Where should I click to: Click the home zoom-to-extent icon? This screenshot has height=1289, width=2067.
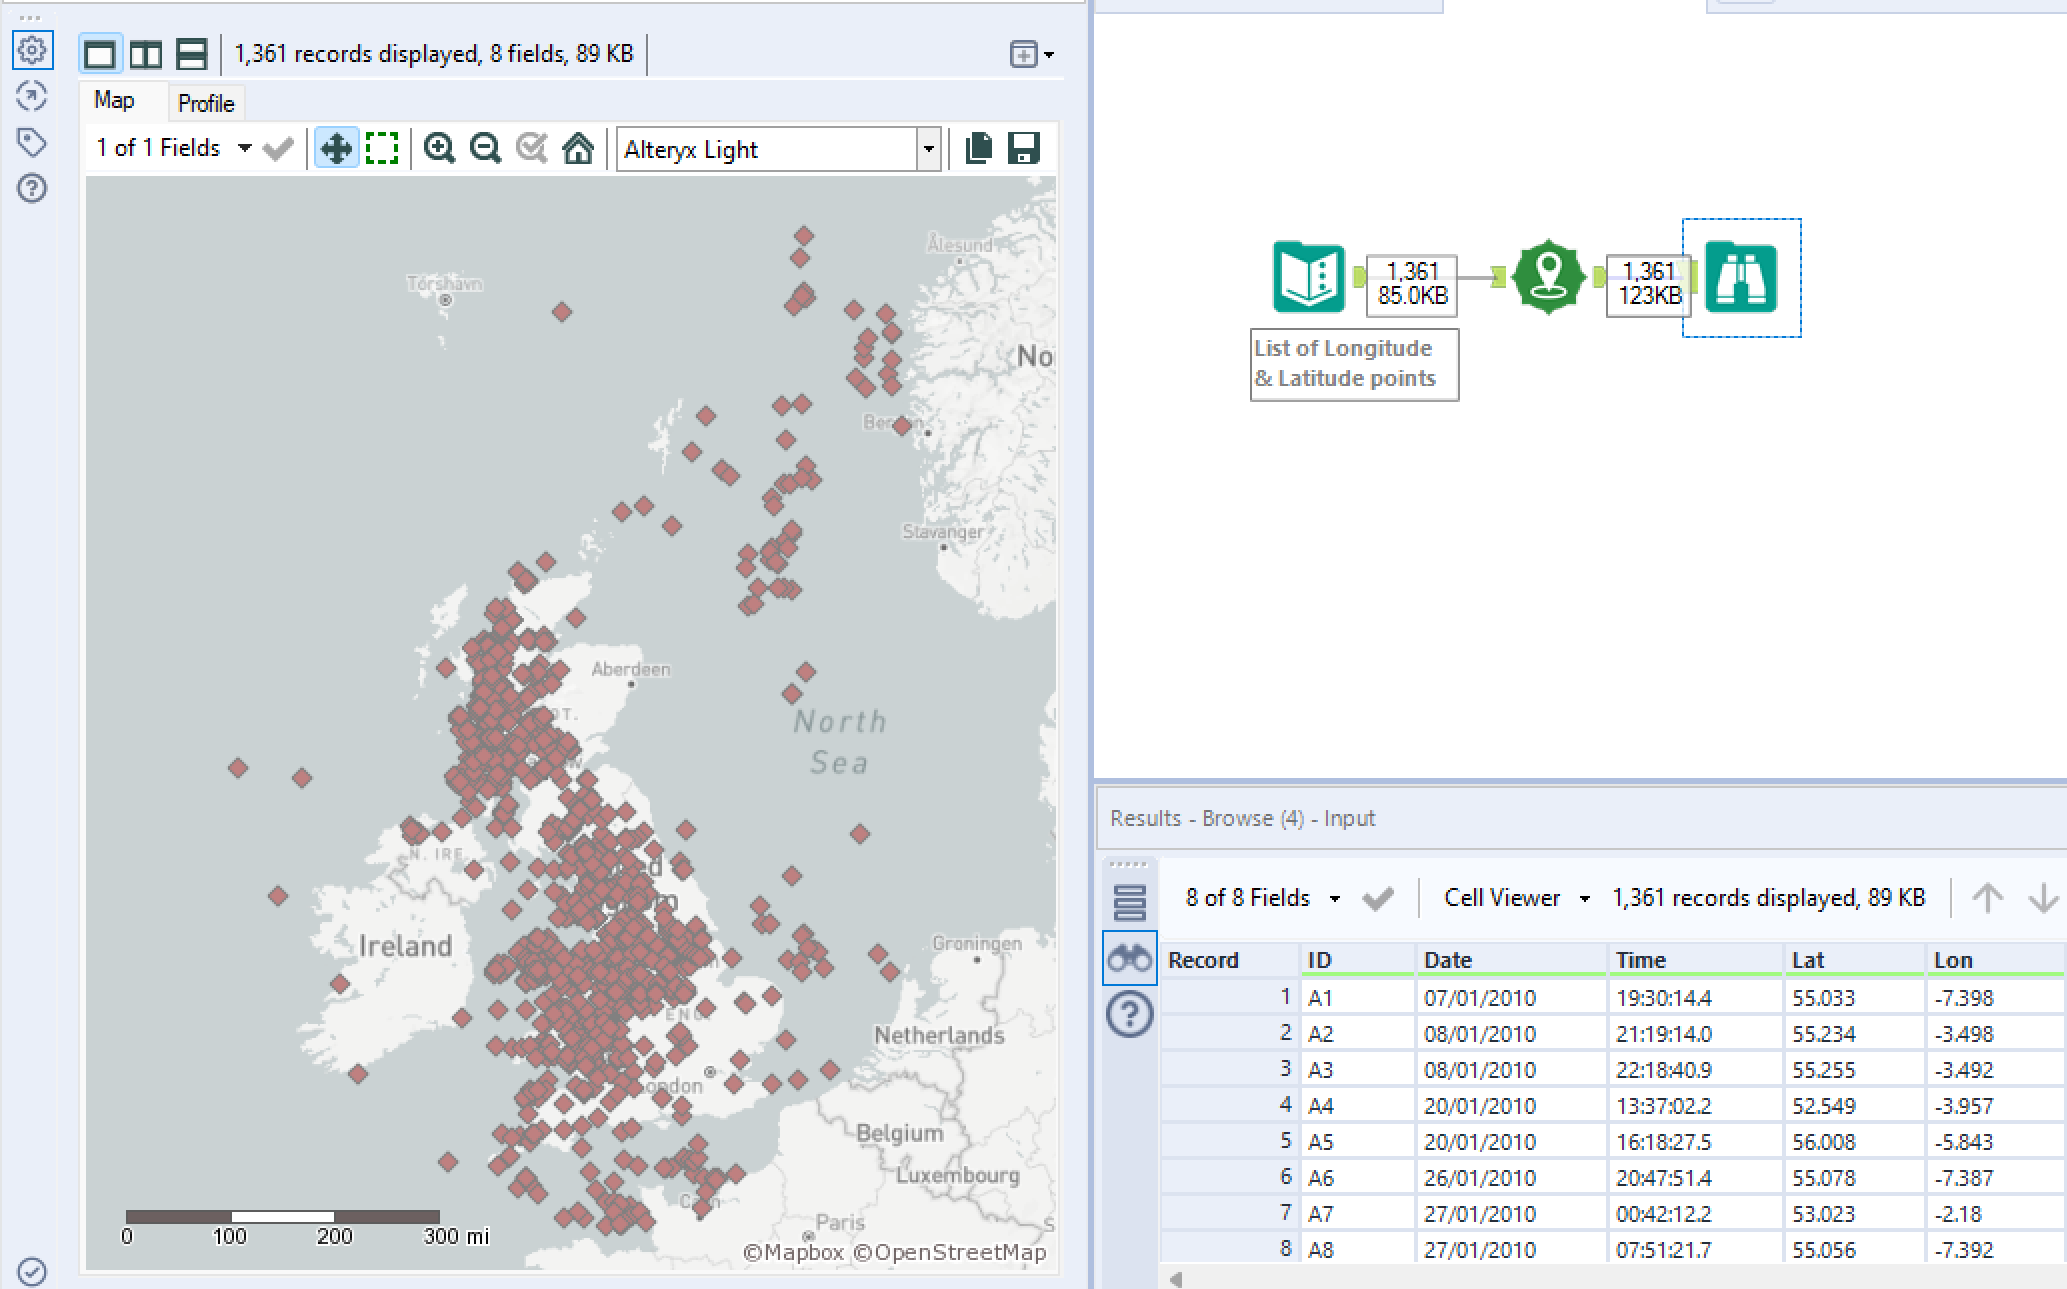click(x=578, y=149)
